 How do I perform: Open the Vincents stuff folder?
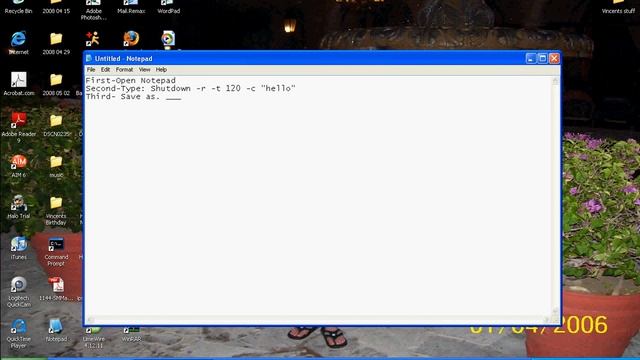pos(618,7)
